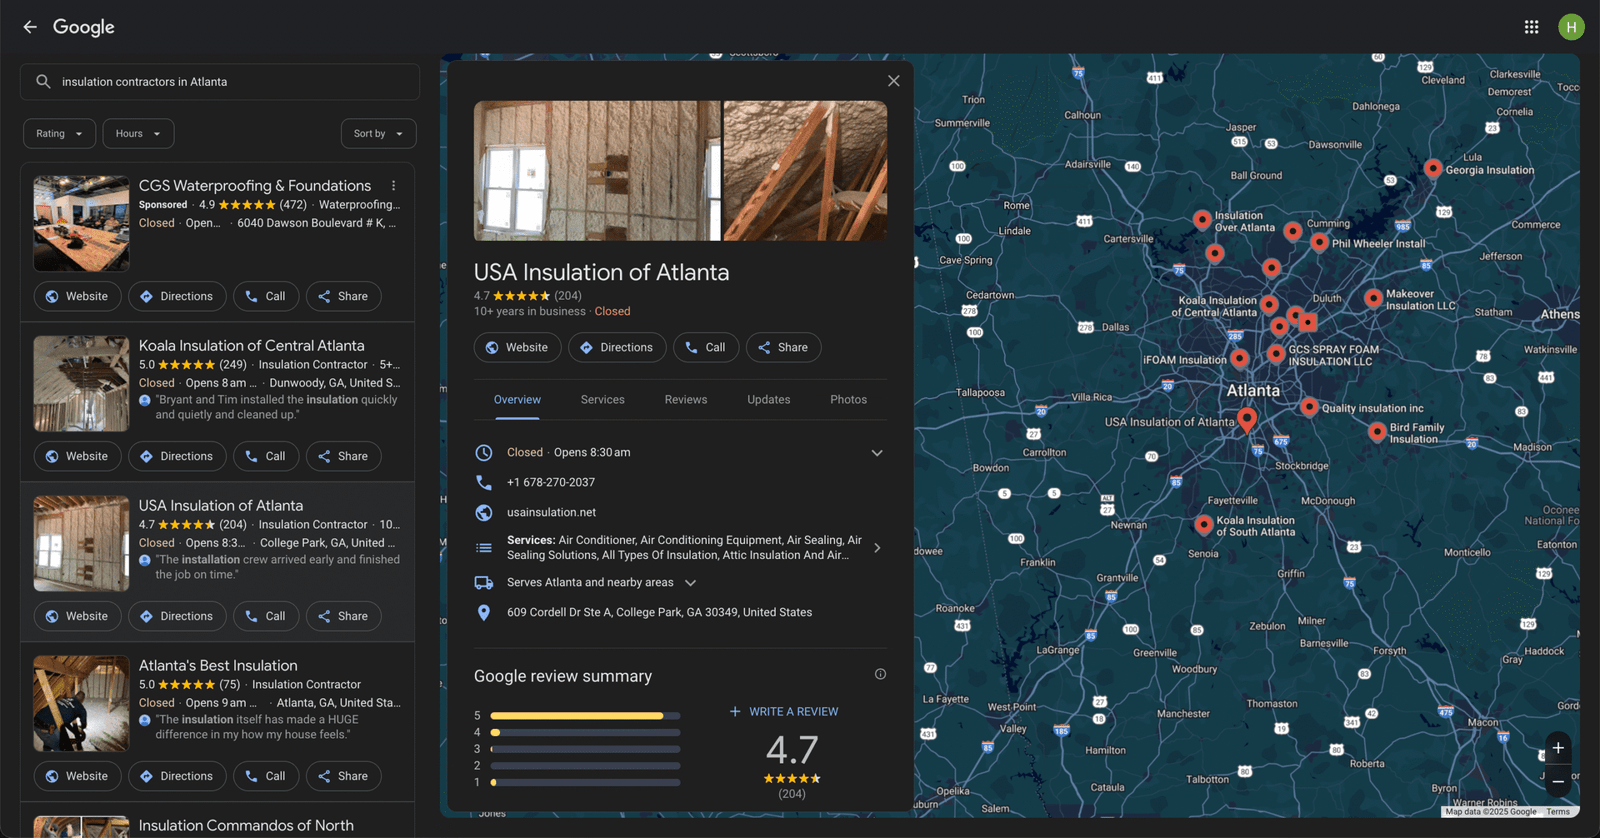Viewport: 1600px width, 838px height.
Task: Open Insulation Commandos of North listing
Action: tap(246, 825)
